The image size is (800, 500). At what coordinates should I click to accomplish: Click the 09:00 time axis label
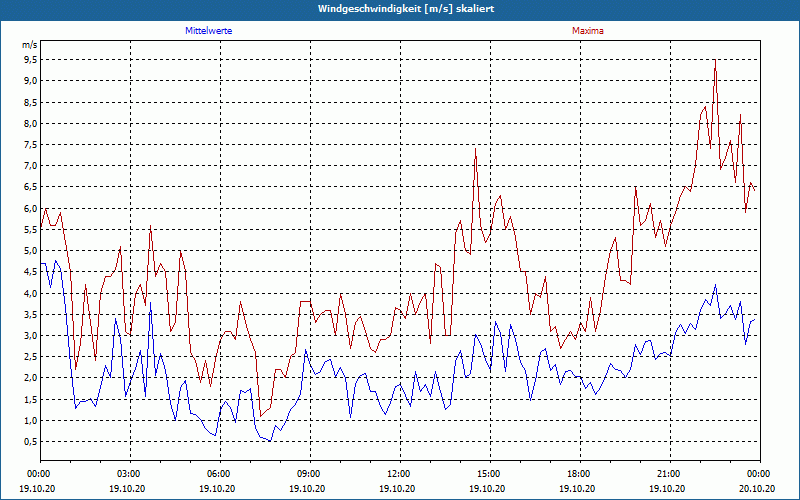[x=310, y=474]
